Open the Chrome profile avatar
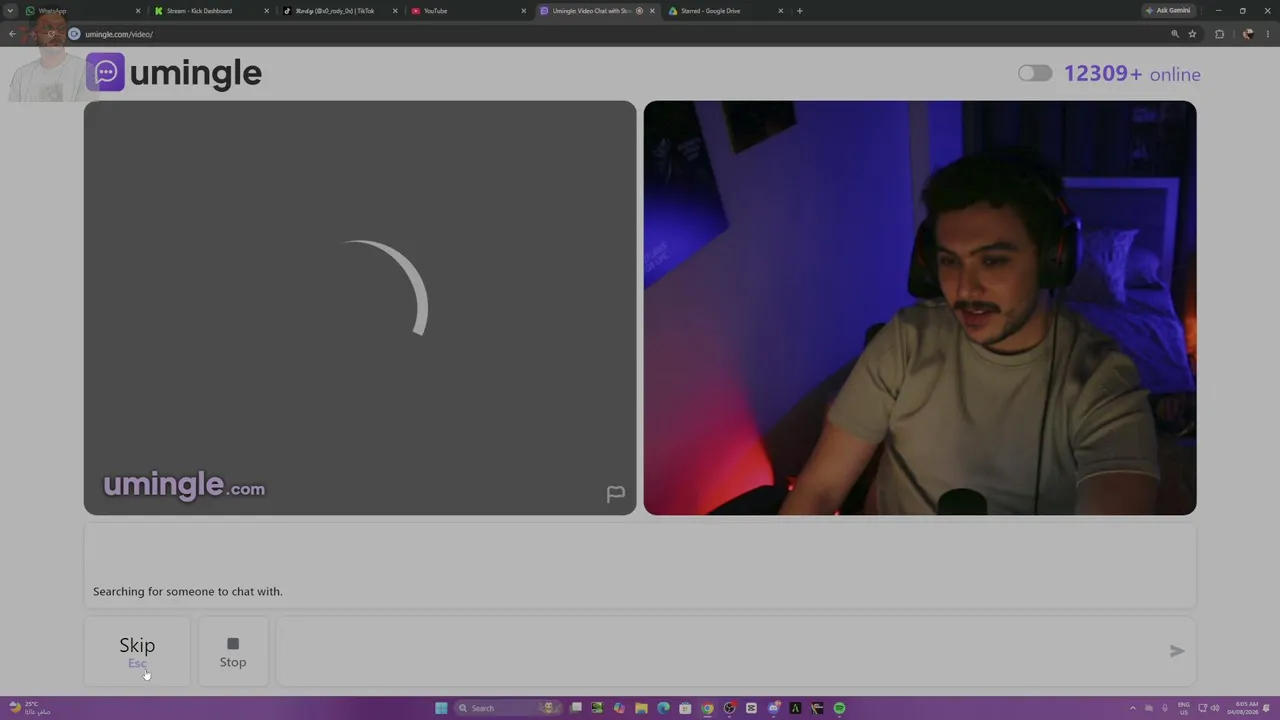The height and width of the screenshot is (720, 1280). [1247, 34]
